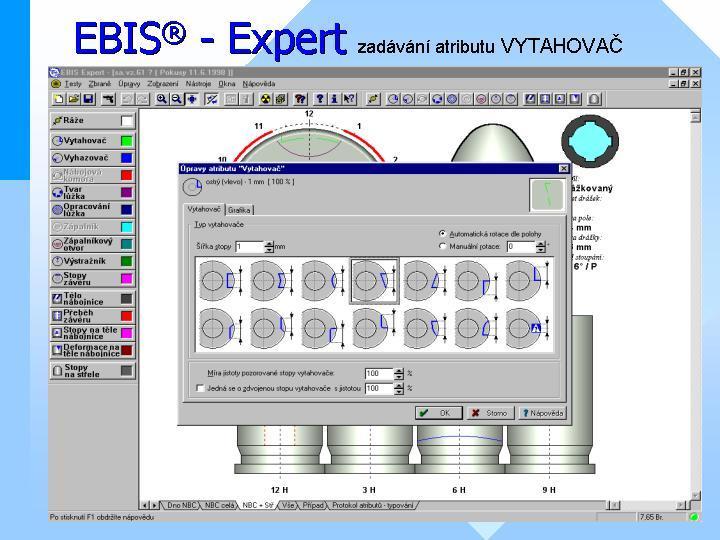Screen dimensions: 720x540
Task: Click the magenta Stopy závěru color swatch
Action: [x=126, y=279]
